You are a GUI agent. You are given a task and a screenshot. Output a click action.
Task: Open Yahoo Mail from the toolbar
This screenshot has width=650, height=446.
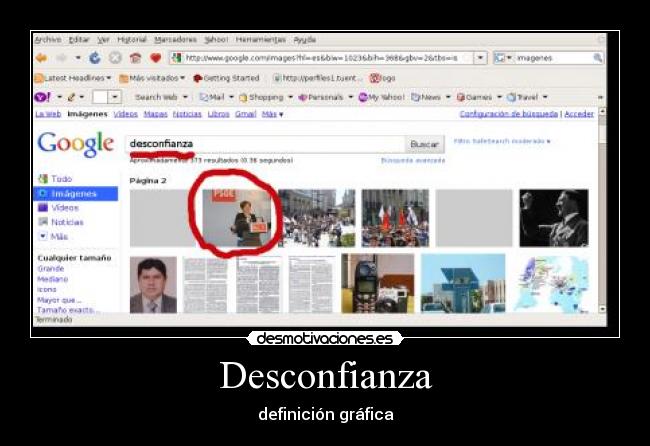click(212, 97)
